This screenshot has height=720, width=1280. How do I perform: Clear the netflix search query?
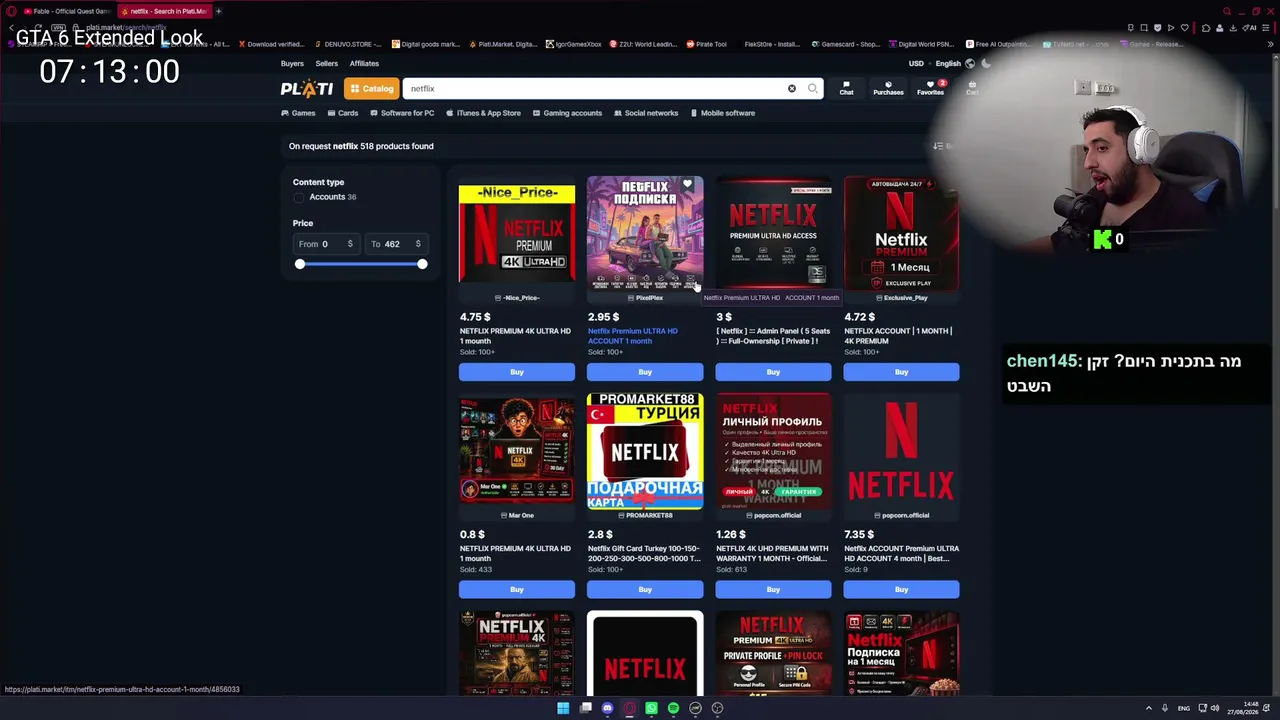(792, 89)
